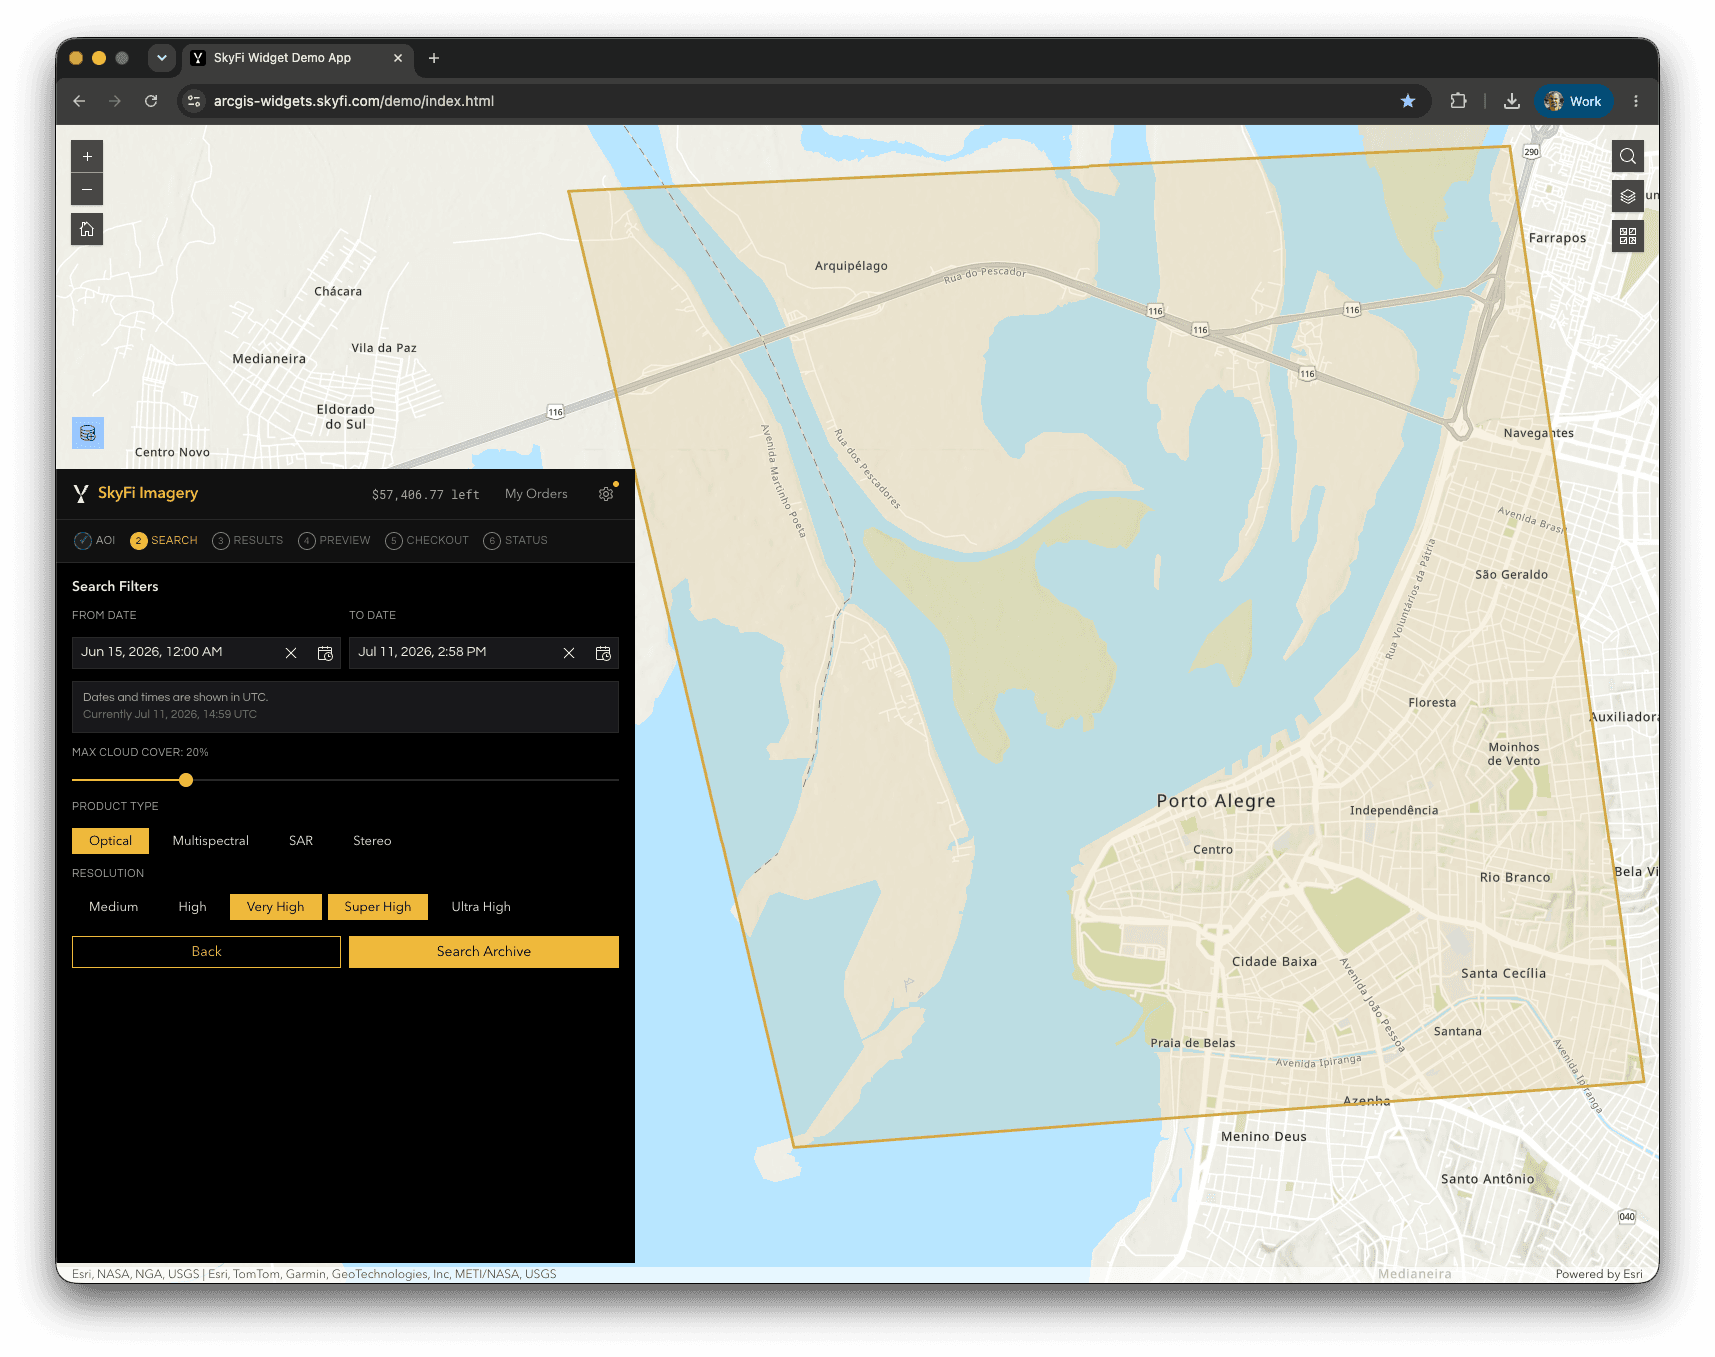This screenshot has height=1357, width=1715.
Task: Click the Porto Alegre map label
Action: pyautogui.click(x=1216, y=801)
